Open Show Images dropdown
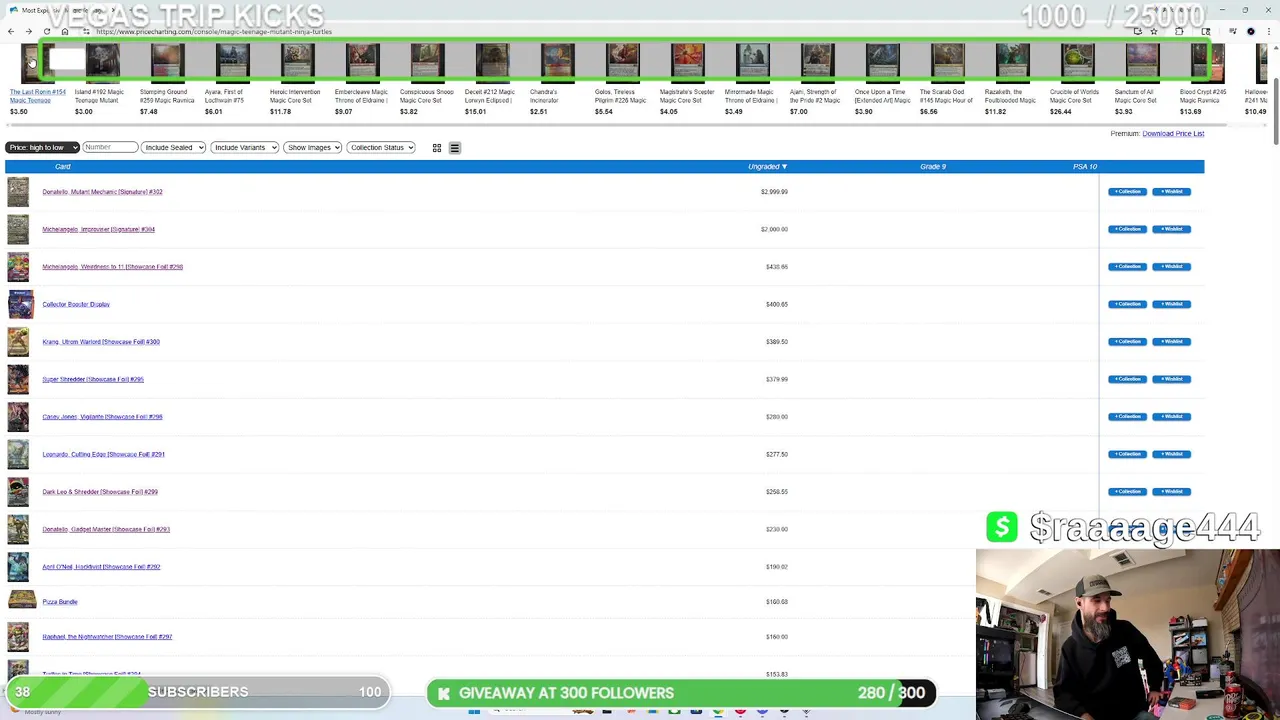 tap(312, 148)
